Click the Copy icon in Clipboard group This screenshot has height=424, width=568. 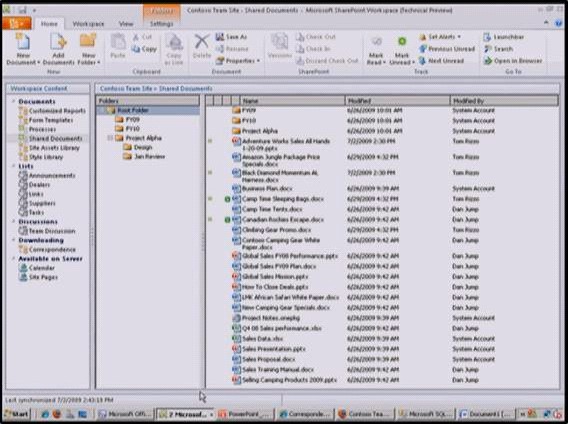(136, 49)
